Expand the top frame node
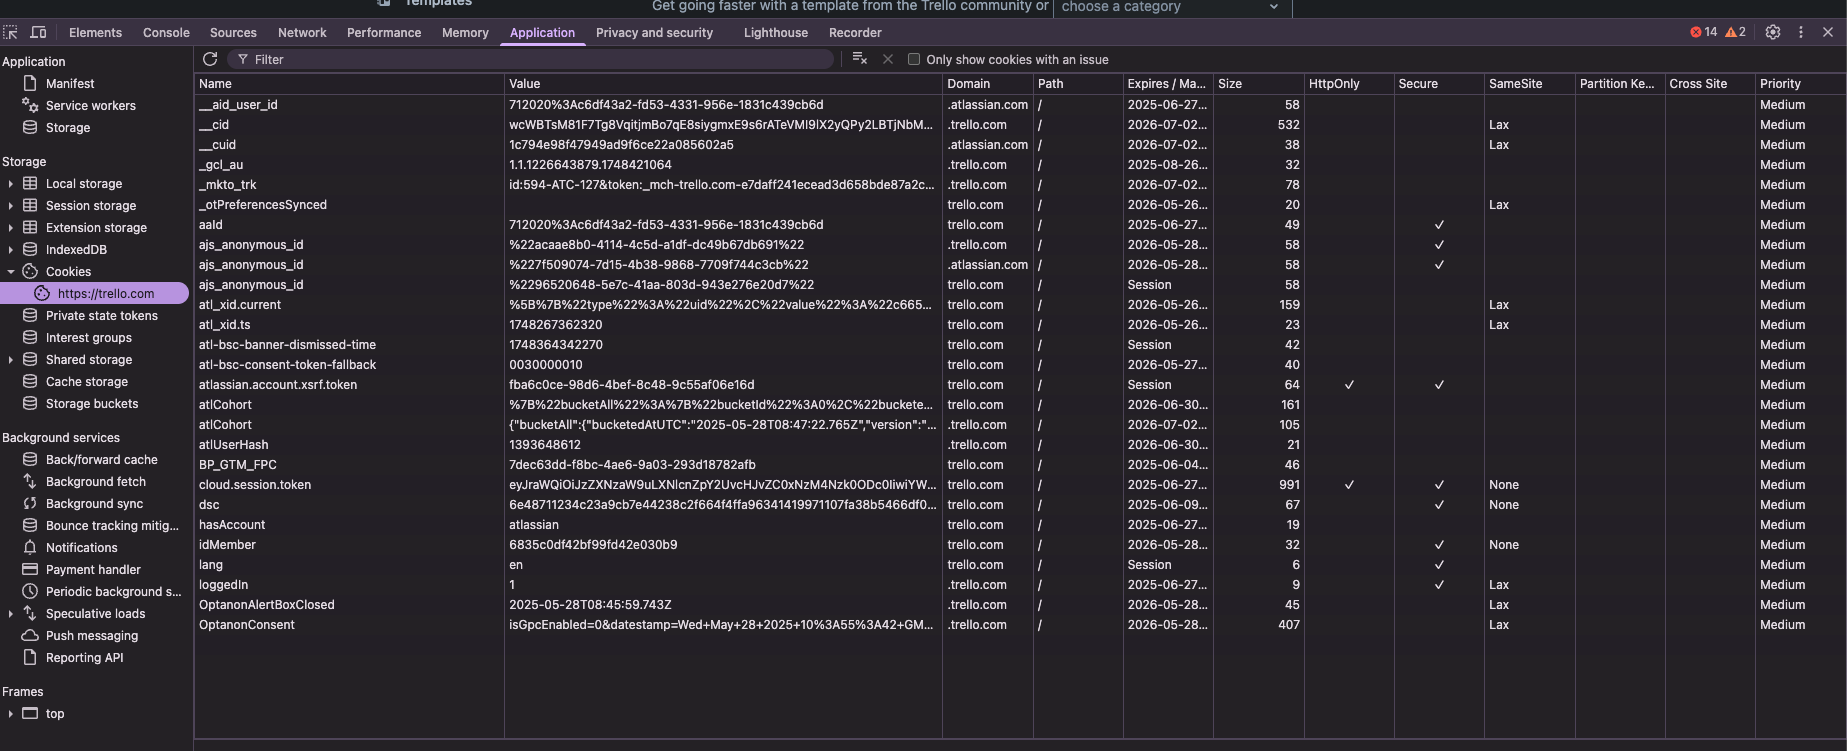This screenshot has width=1847, height=751. [x=10, y=714]
